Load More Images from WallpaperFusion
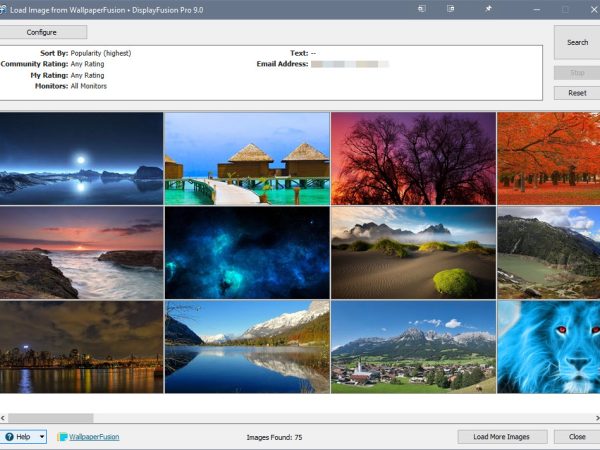600x450 pixels. [x=502, y=437]
